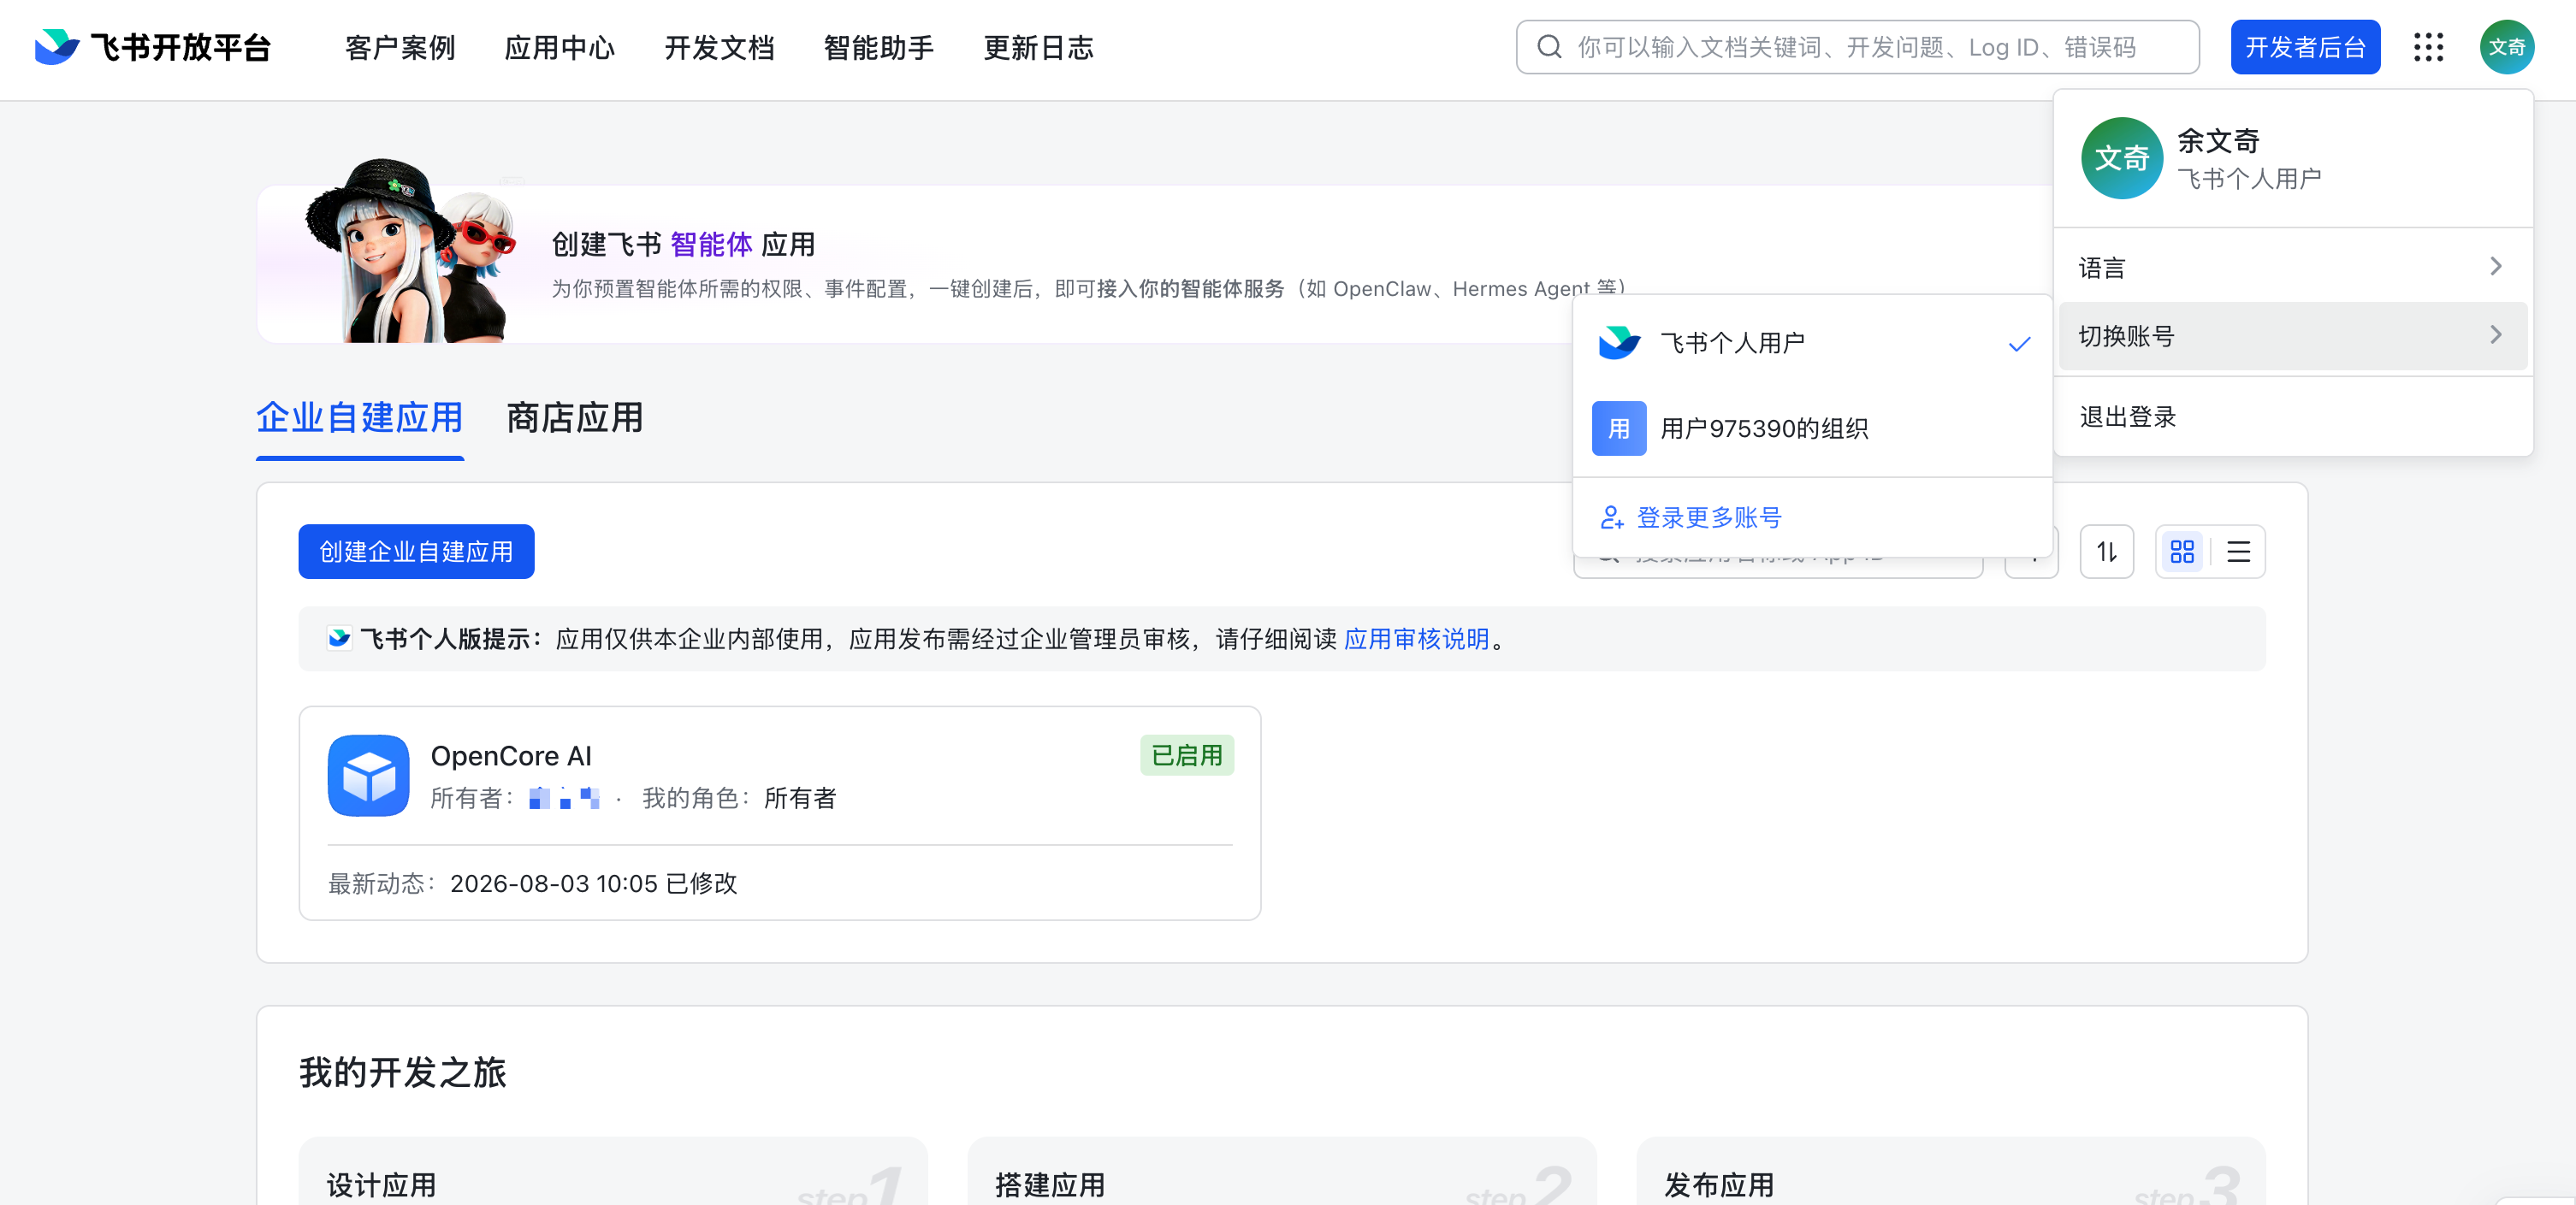Expand the 语言 submenu chevron
Viewport: 2576px width, 1205px height.
pos(2495,266)
